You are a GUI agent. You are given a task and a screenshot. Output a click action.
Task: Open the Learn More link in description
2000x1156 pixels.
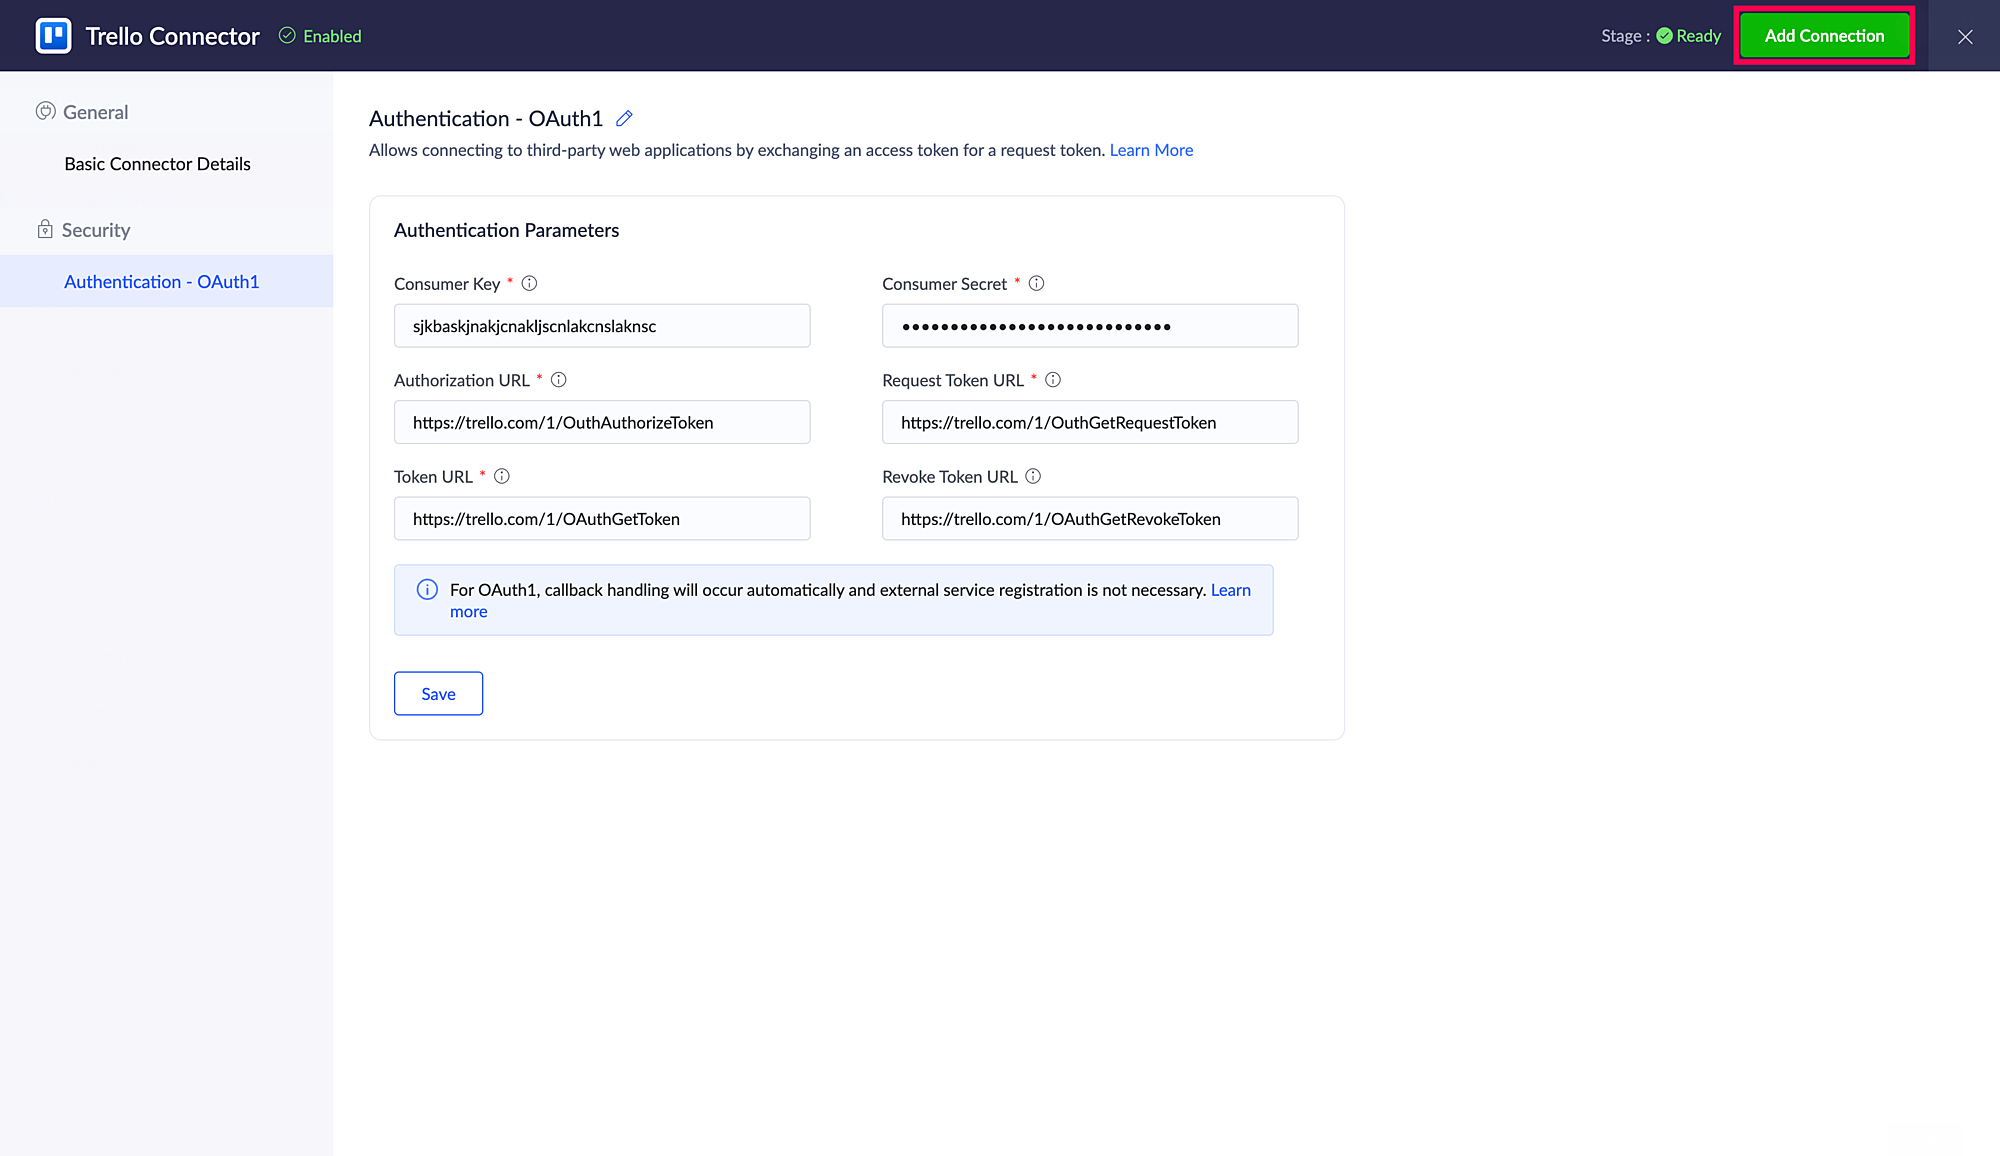[x=1151, y=150]
